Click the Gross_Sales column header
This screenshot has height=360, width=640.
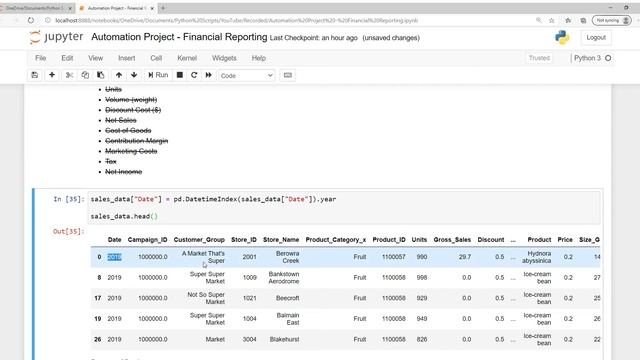click(x=452, y=240)
